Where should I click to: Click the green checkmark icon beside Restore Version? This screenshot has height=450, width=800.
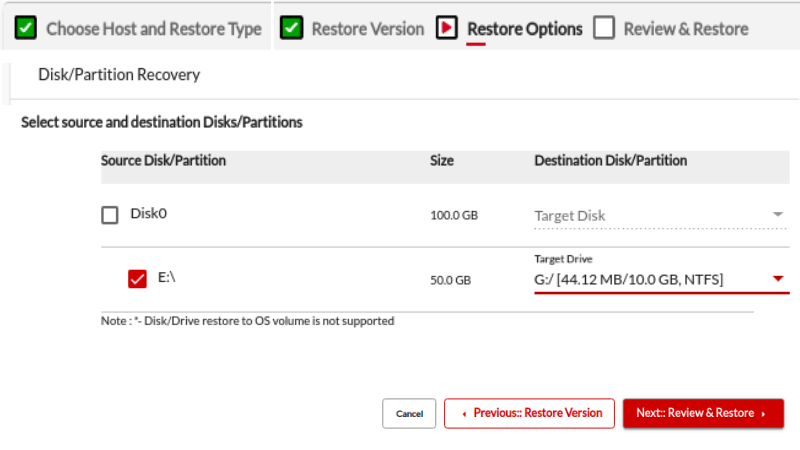(x=292, y=29)
